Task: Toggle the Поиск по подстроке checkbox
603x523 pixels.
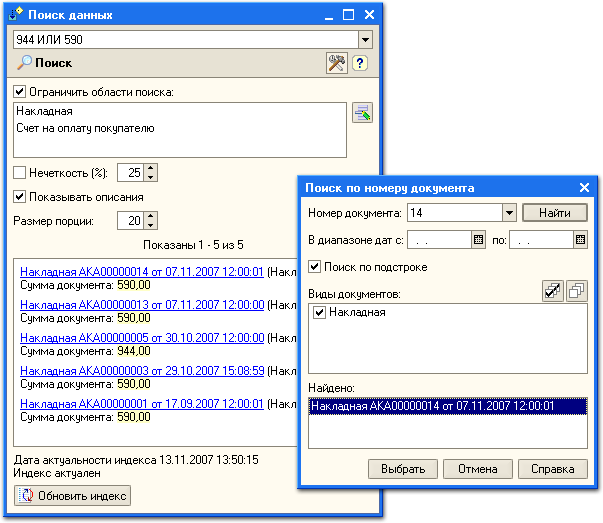Action: tap(316, 267)
